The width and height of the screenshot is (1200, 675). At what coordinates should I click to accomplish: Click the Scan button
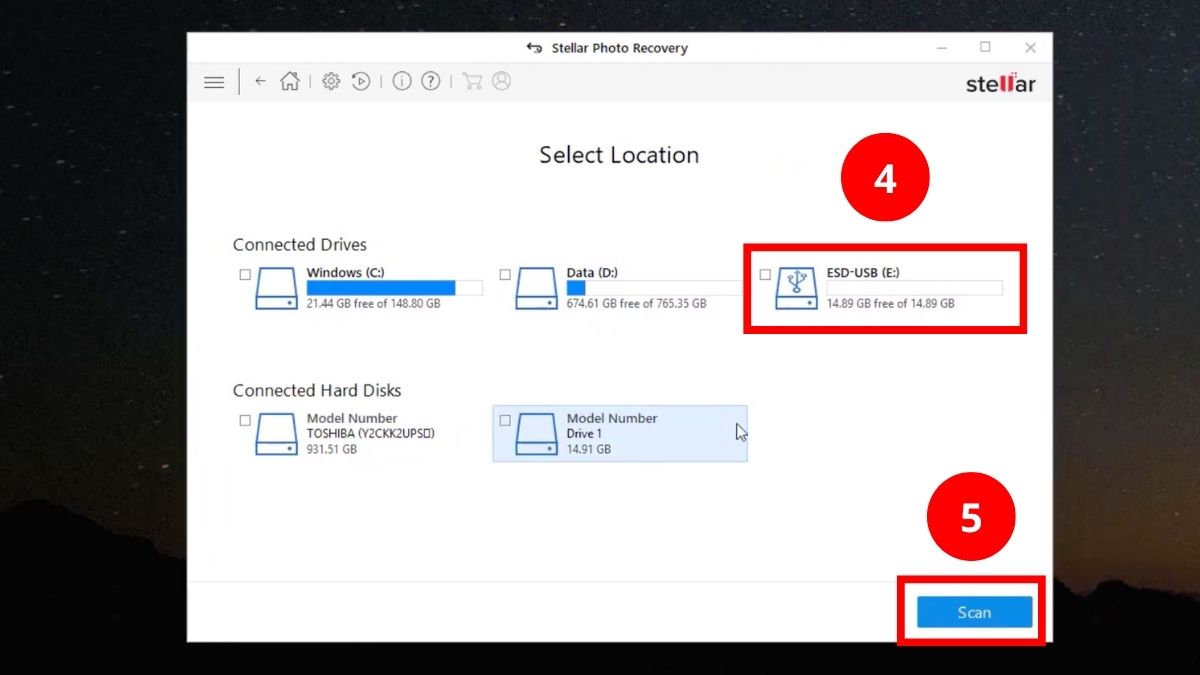point(974,612)
